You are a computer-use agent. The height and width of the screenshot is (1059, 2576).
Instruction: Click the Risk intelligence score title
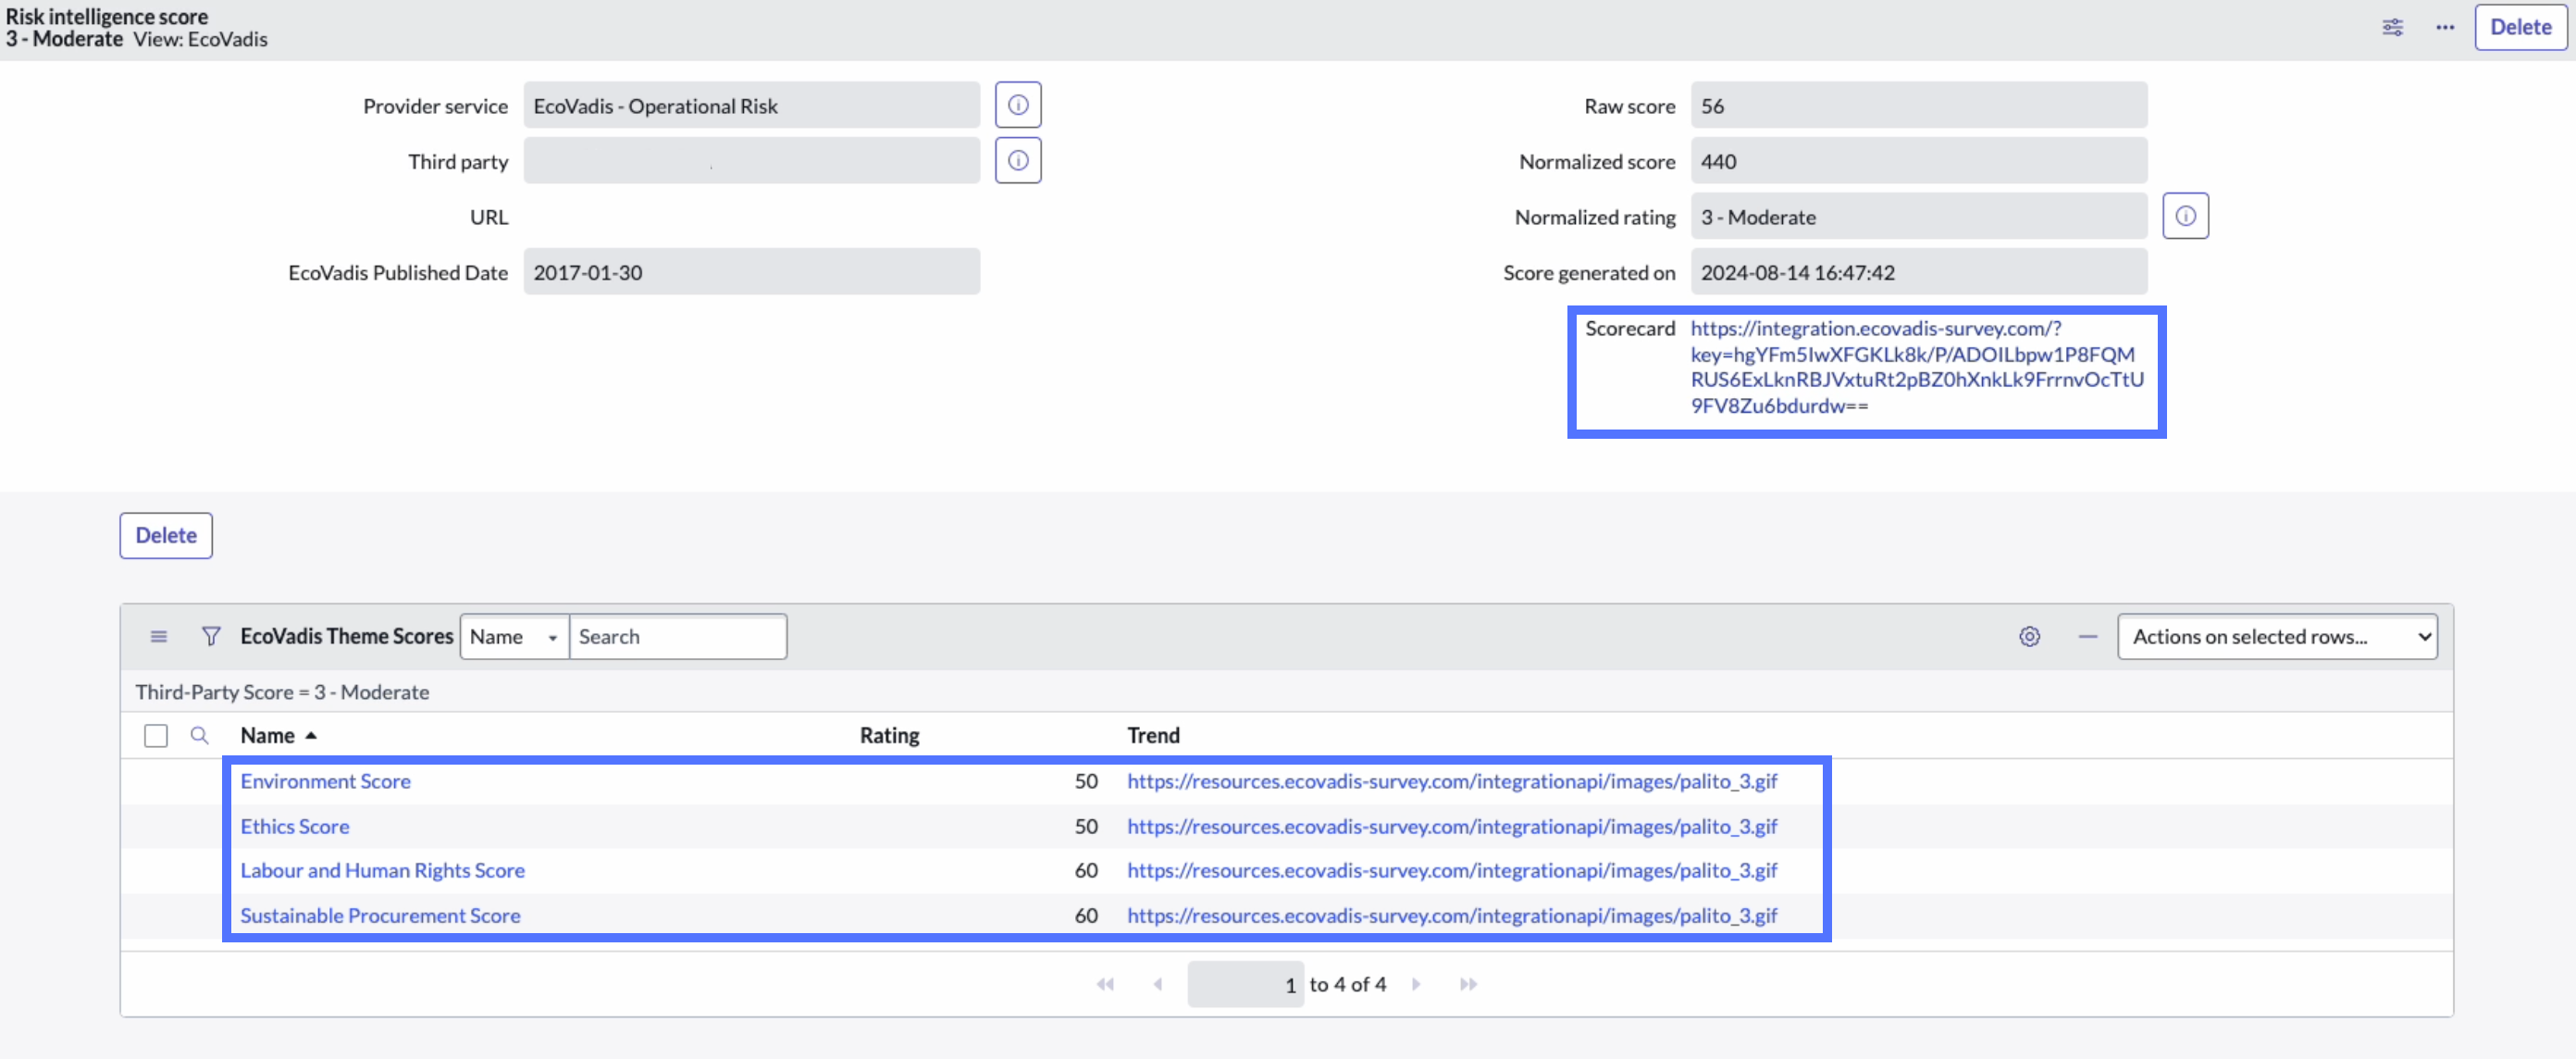click(107, 16)
